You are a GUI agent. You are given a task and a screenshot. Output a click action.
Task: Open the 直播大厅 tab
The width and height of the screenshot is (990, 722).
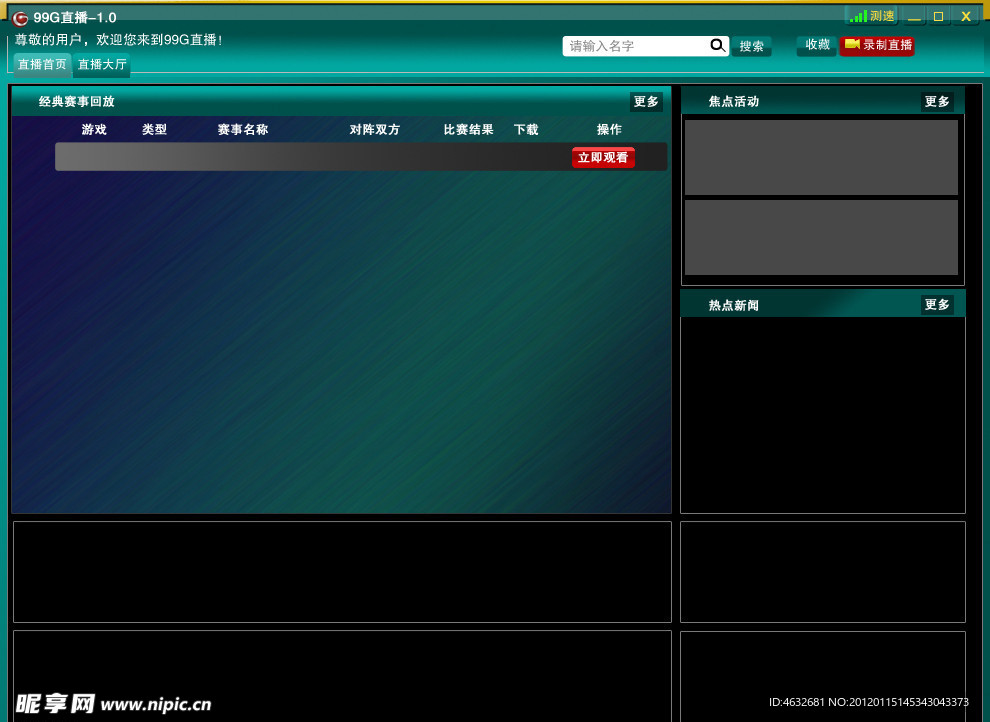pos(102,65)
